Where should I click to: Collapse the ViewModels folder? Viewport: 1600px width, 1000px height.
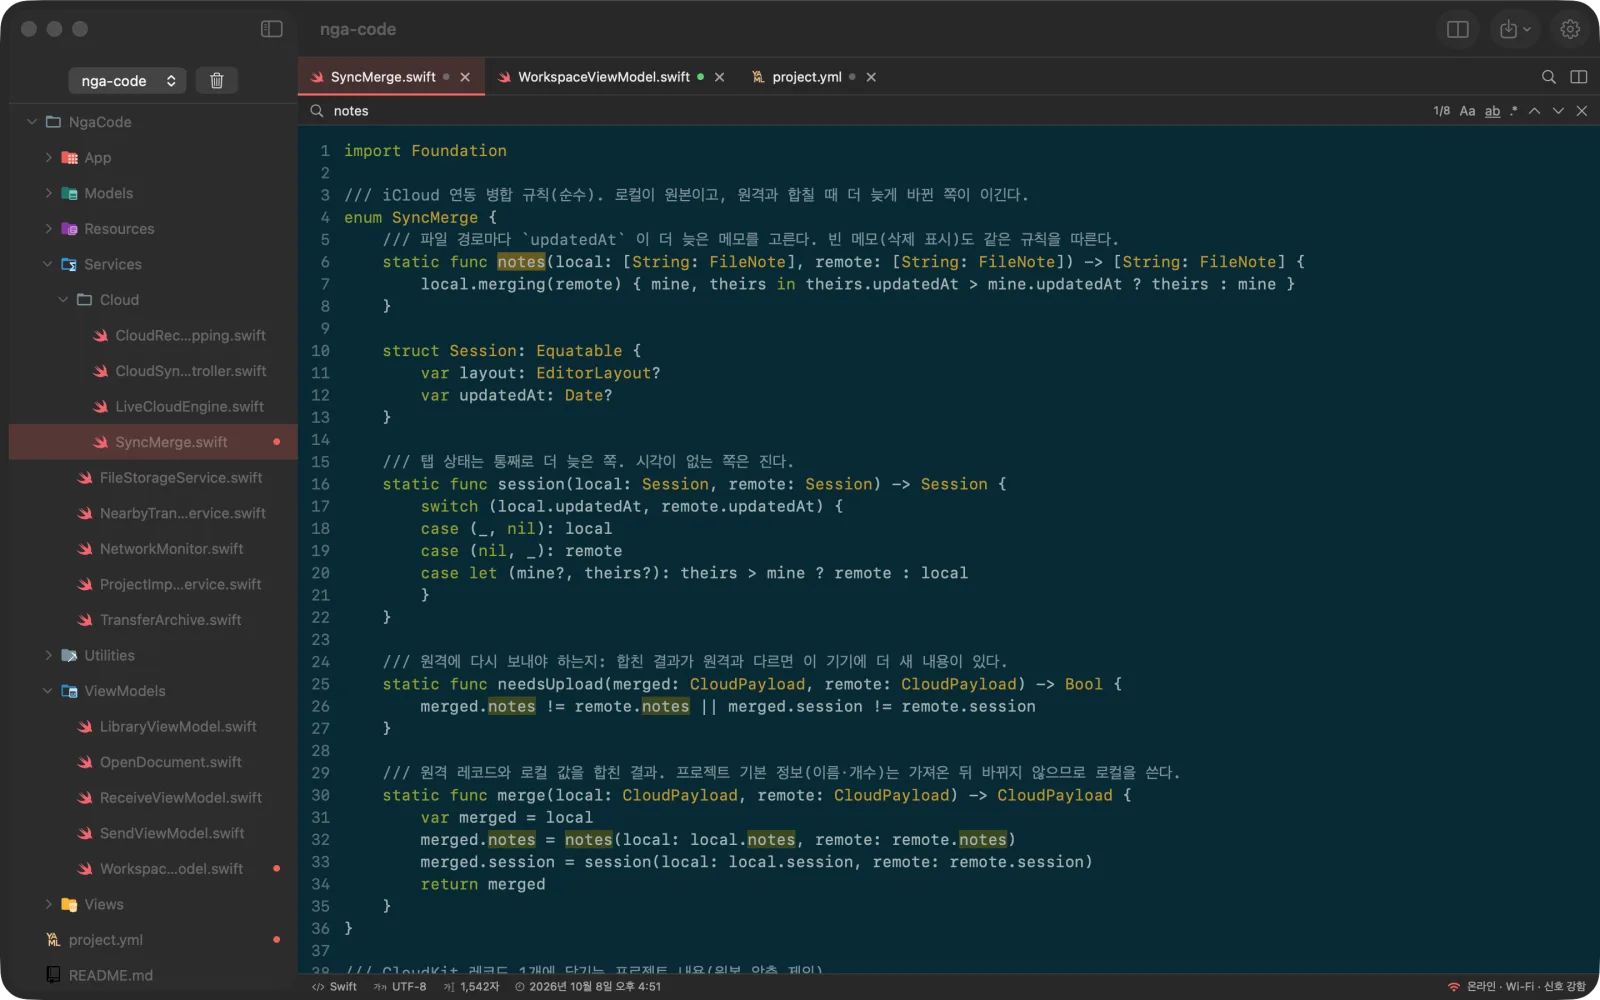click(x=48, y=691)
